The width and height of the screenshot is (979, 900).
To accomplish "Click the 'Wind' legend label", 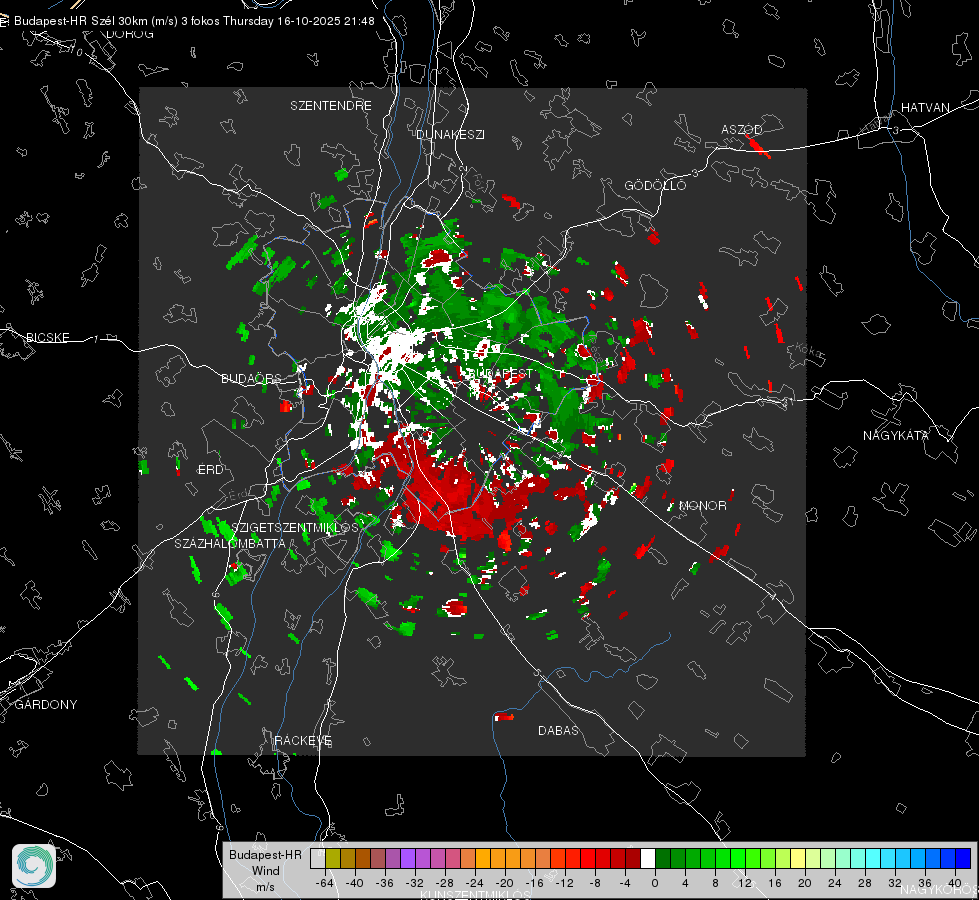I will [265, 871].
